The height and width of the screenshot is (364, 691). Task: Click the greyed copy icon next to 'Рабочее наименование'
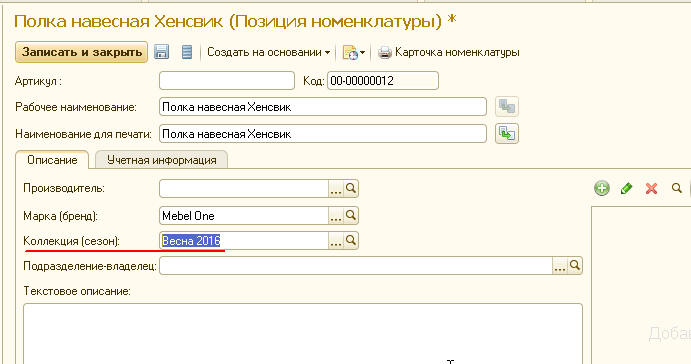(x=507, y=107)
